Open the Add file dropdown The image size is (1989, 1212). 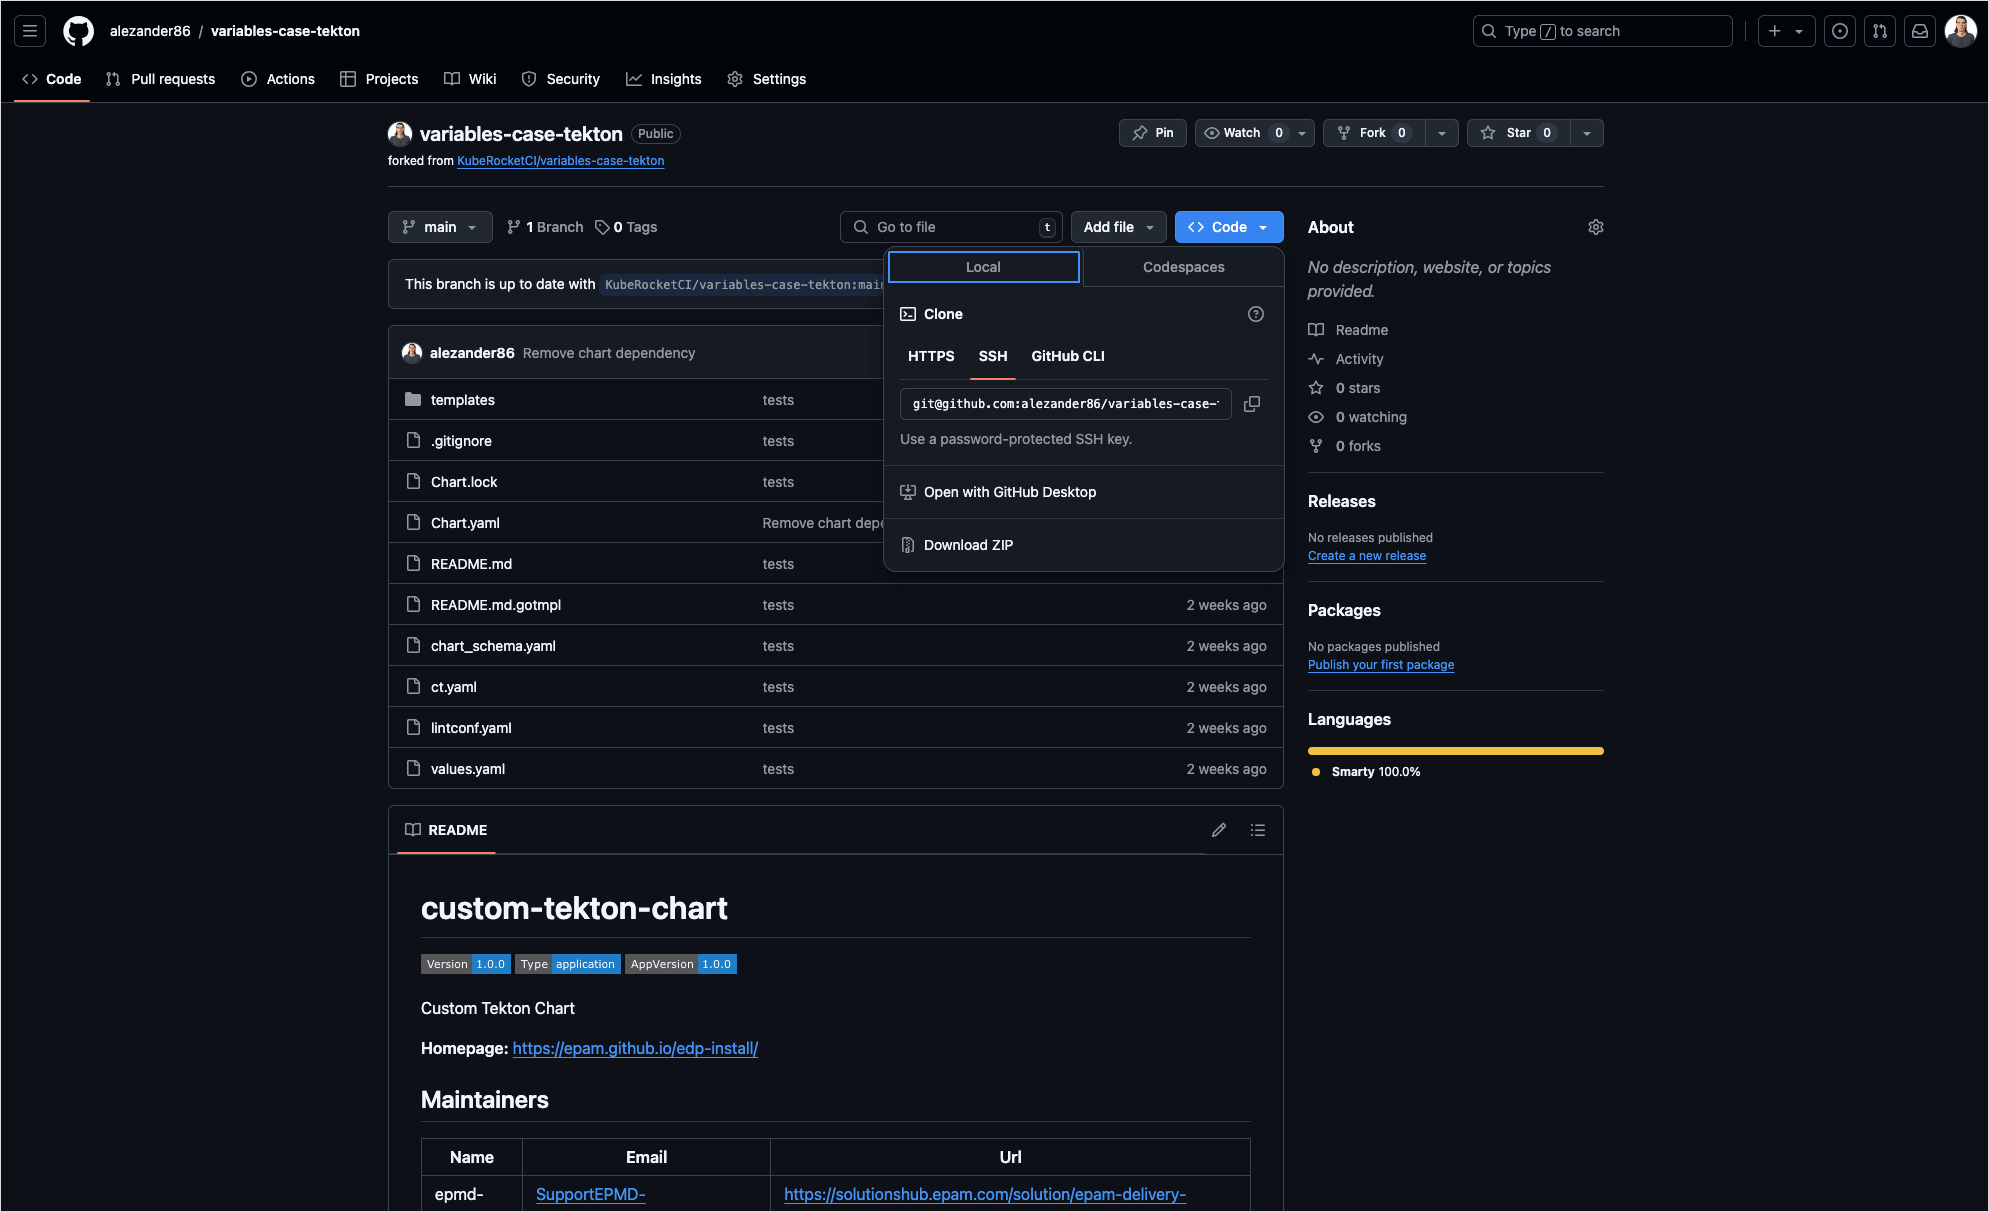1119,227
